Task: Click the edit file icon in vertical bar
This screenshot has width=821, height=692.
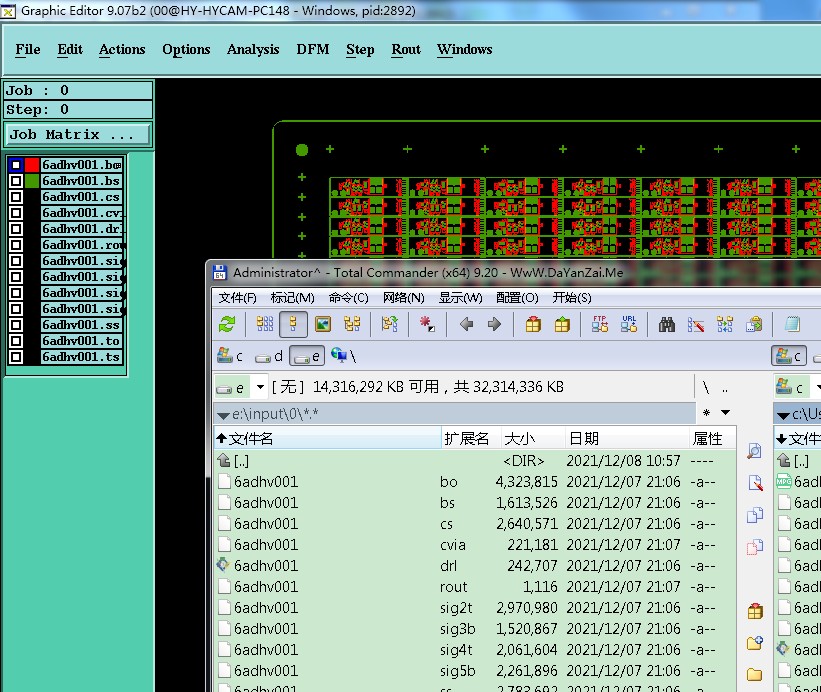Action: click(x=755, y=483)
